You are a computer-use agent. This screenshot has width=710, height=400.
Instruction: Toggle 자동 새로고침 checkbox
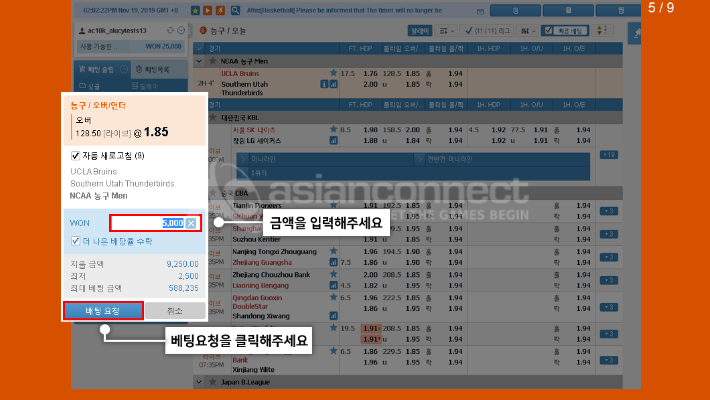coord(76,156)
